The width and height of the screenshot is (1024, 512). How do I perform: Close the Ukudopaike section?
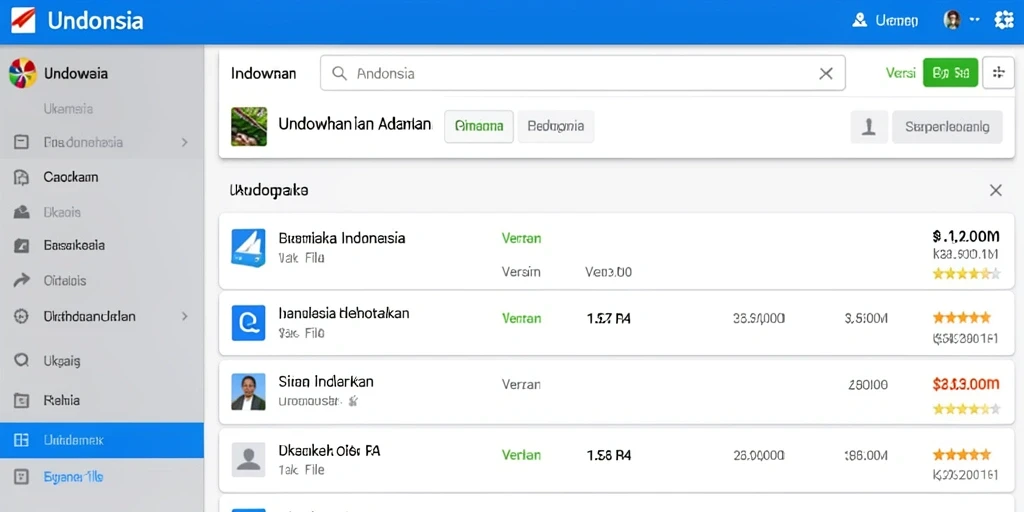(x=995, y=191)
